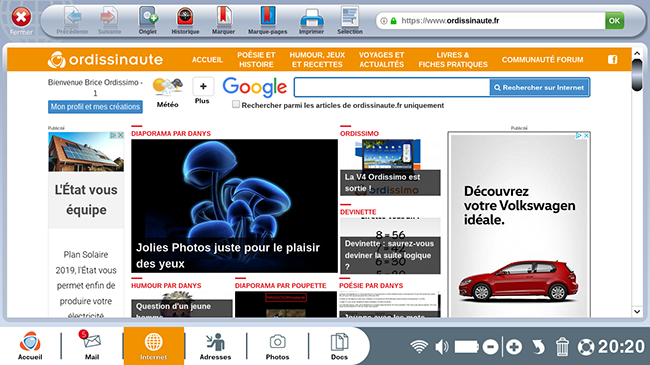Screen dimensions: 650x365
Task: Open the Historique browsing history
Action: tap(185, 20)
